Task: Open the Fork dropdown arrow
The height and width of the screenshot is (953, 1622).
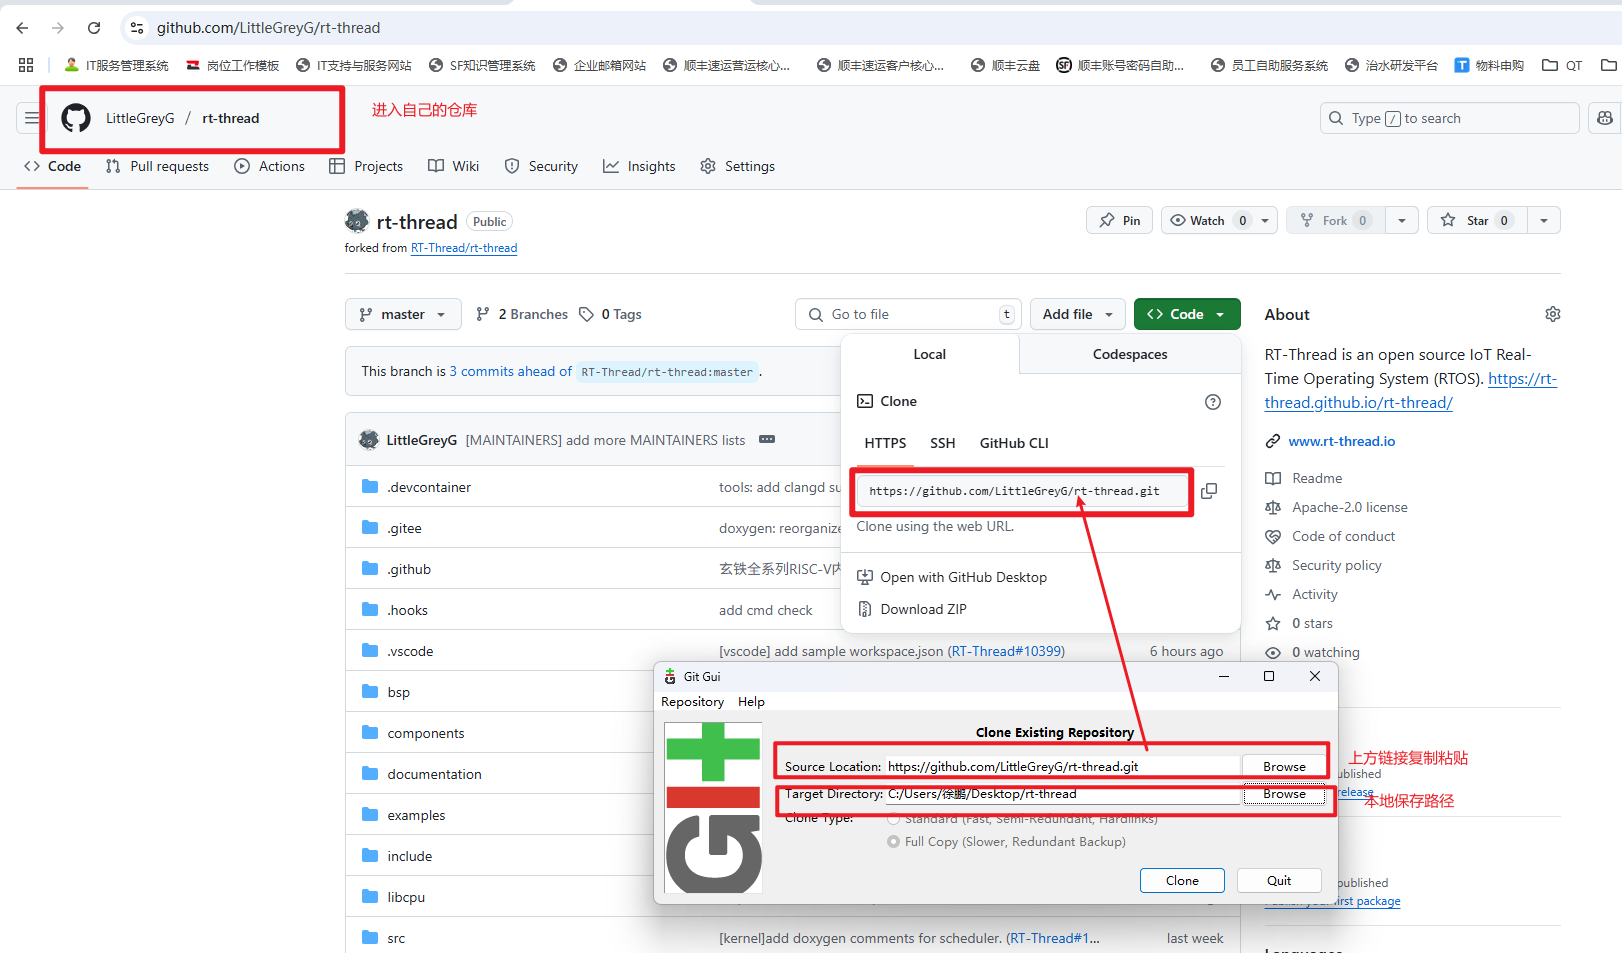Action: 1402,220
